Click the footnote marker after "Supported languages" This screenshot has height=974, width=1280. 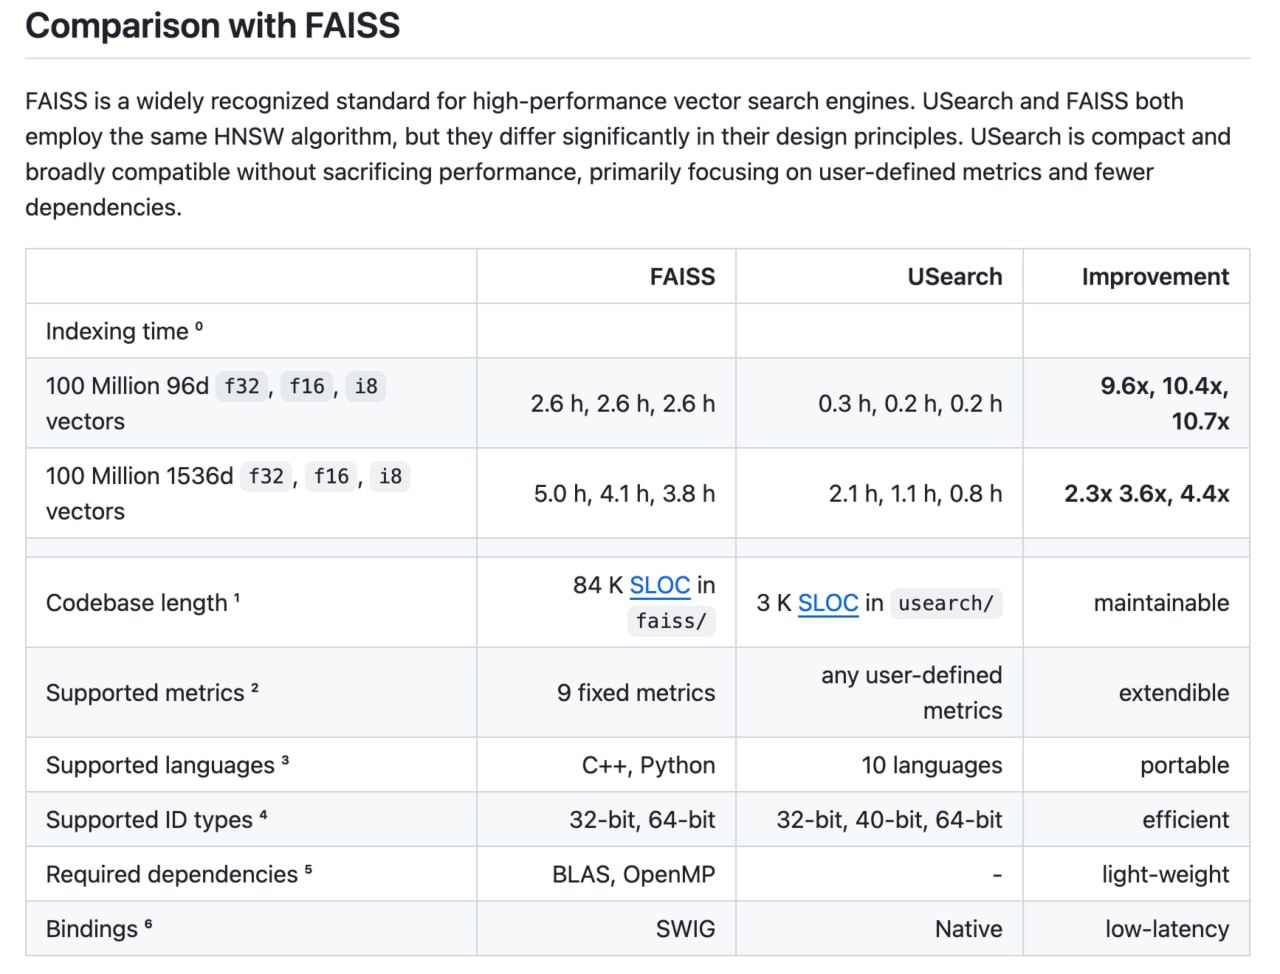click(285, 760)
